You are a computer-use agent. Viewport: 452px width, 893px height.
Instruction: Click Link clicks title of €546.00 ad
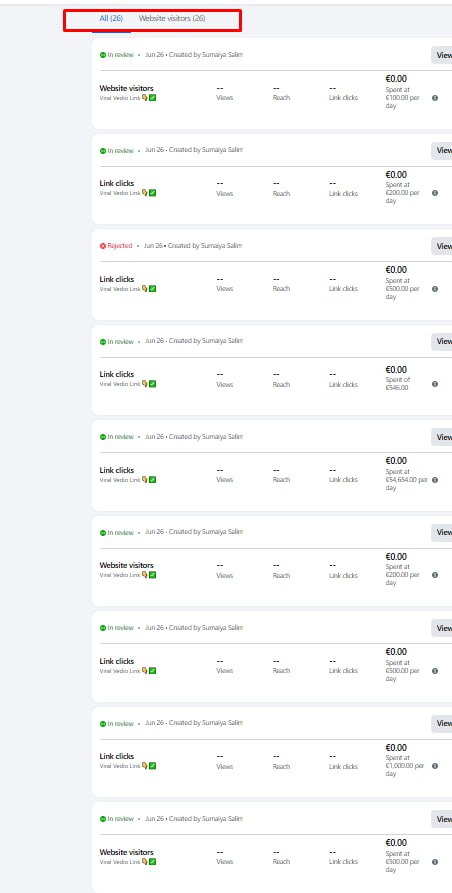pyautogui.click(x=117, y=374)
